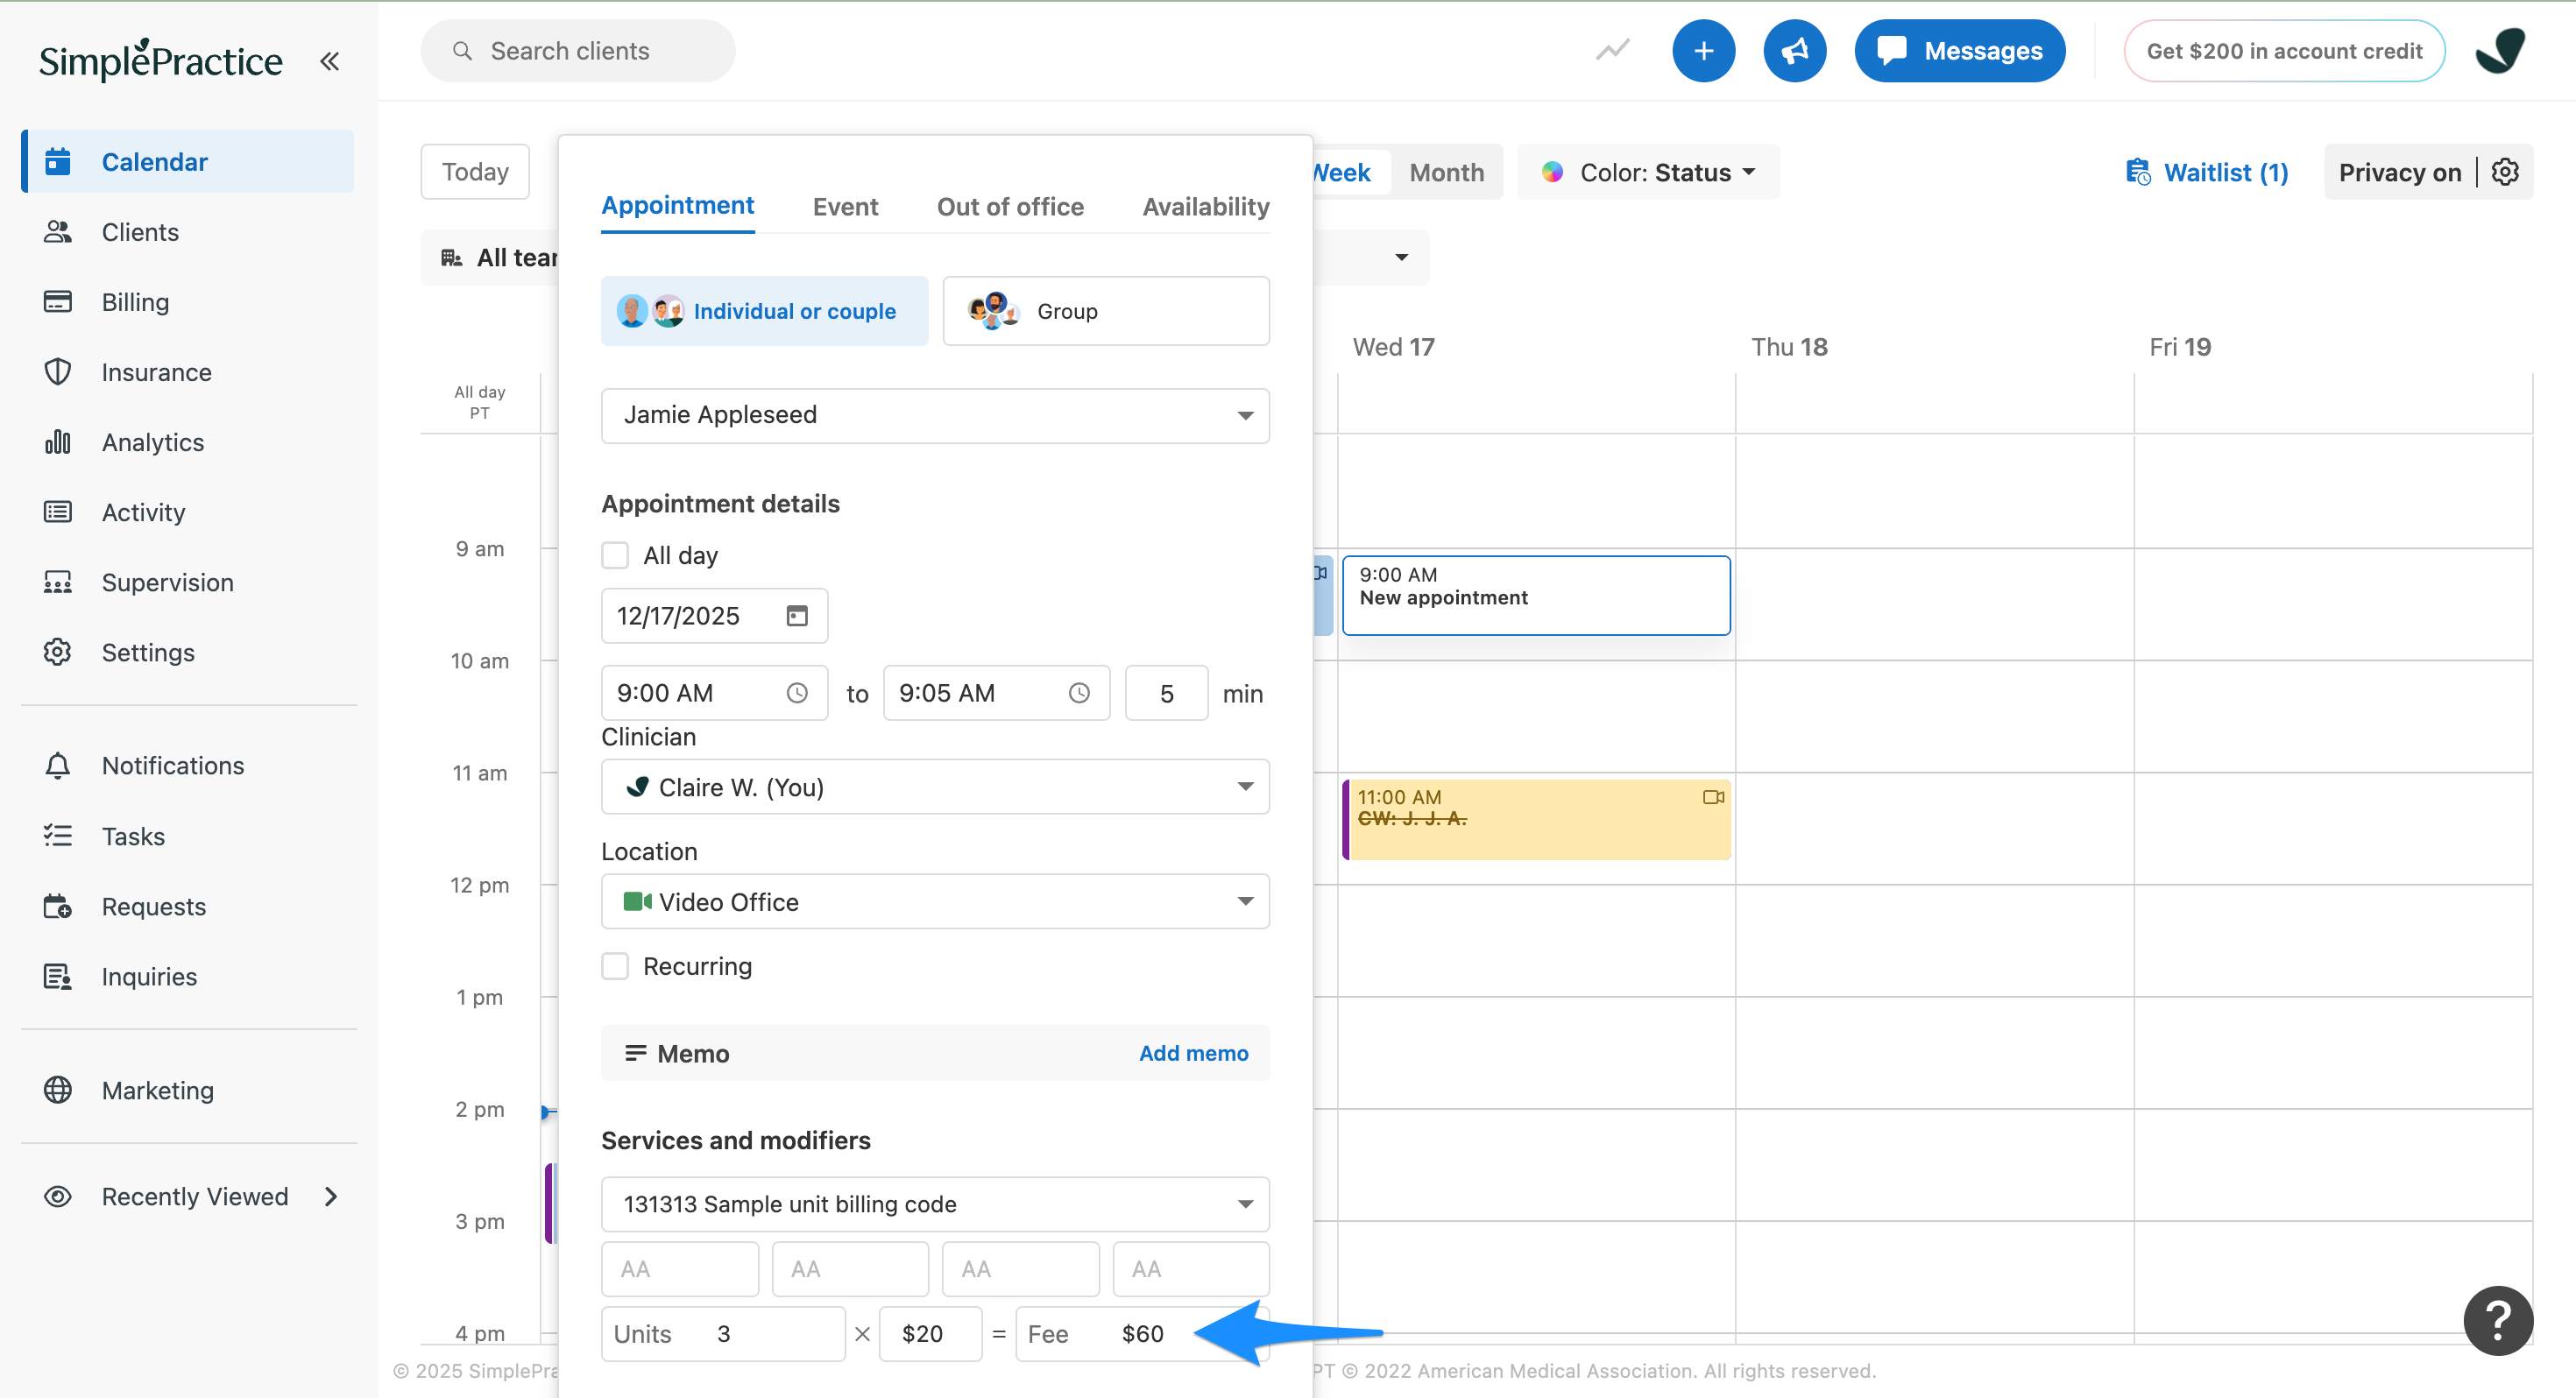Viewport: 2576px width, 1398px height.
Task: Open the All team filter dropdown
Action: pos(490,258)
